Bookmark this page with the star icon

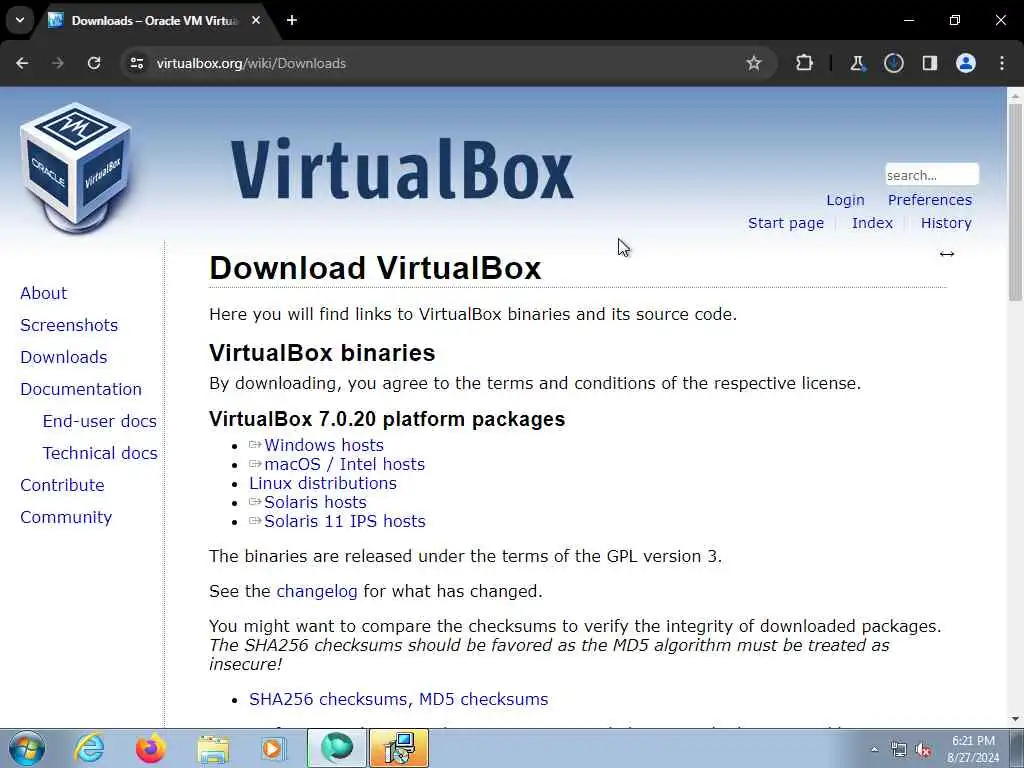pyautogui.click(x=754, y=63)
